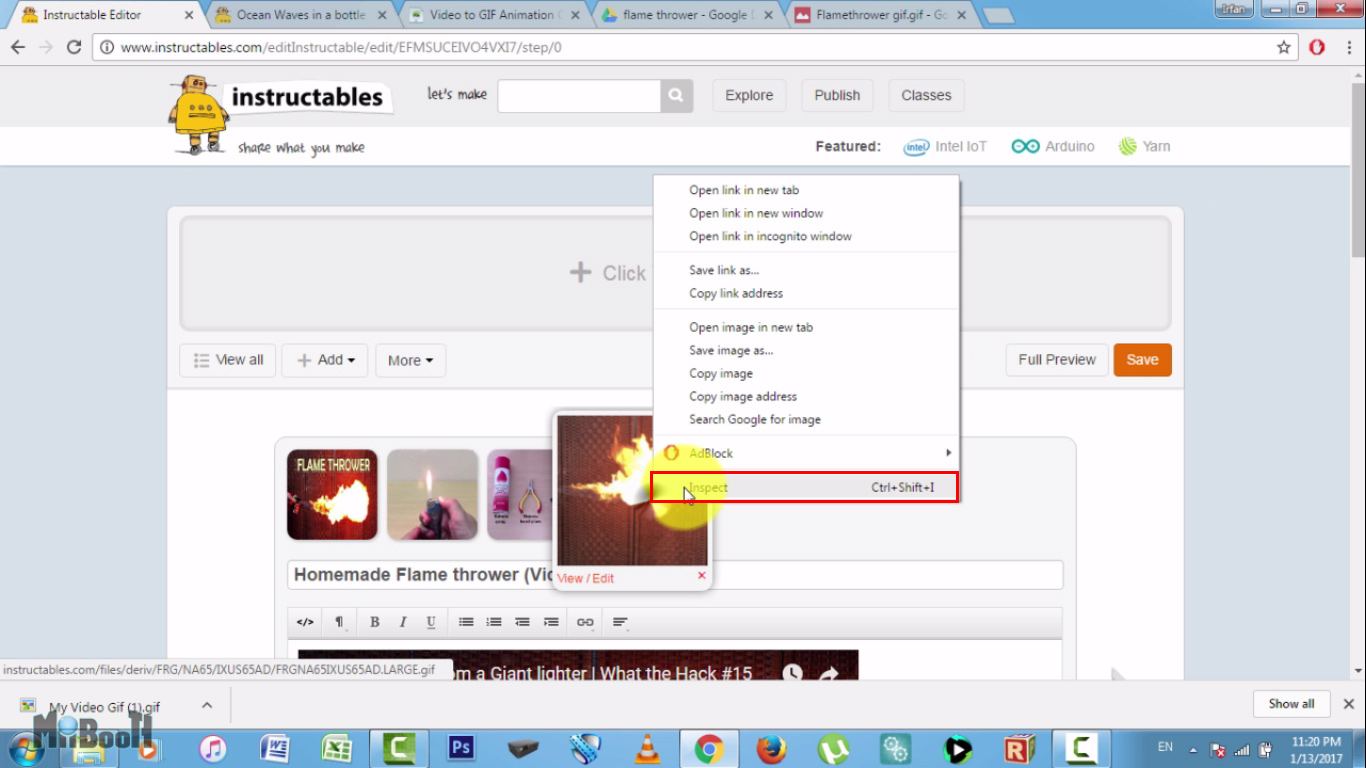Image resolution: width=1366 pixels, height=768 pixels.
Task: Bookmark this page with the star icon
Action: (1284, 47)
